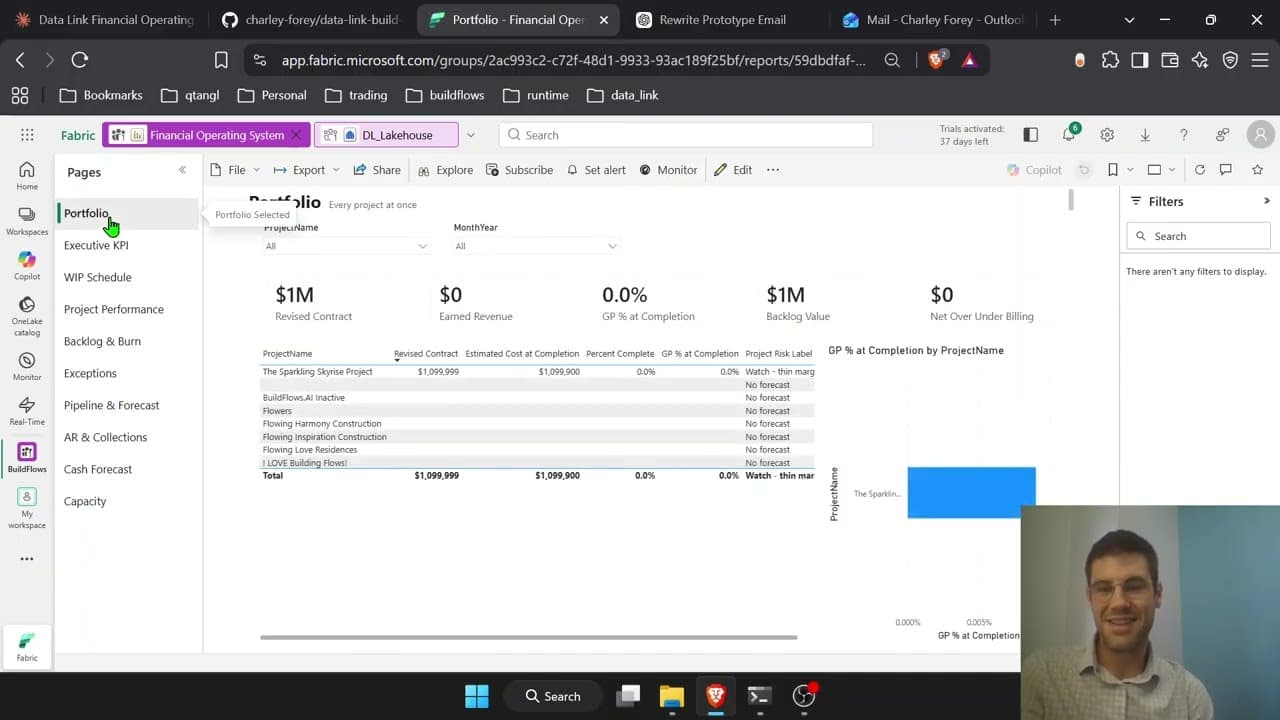The image size is (1280, 720).
Task: Open the bookmarks icon in report toolbar
Action: pos(1112,170)
